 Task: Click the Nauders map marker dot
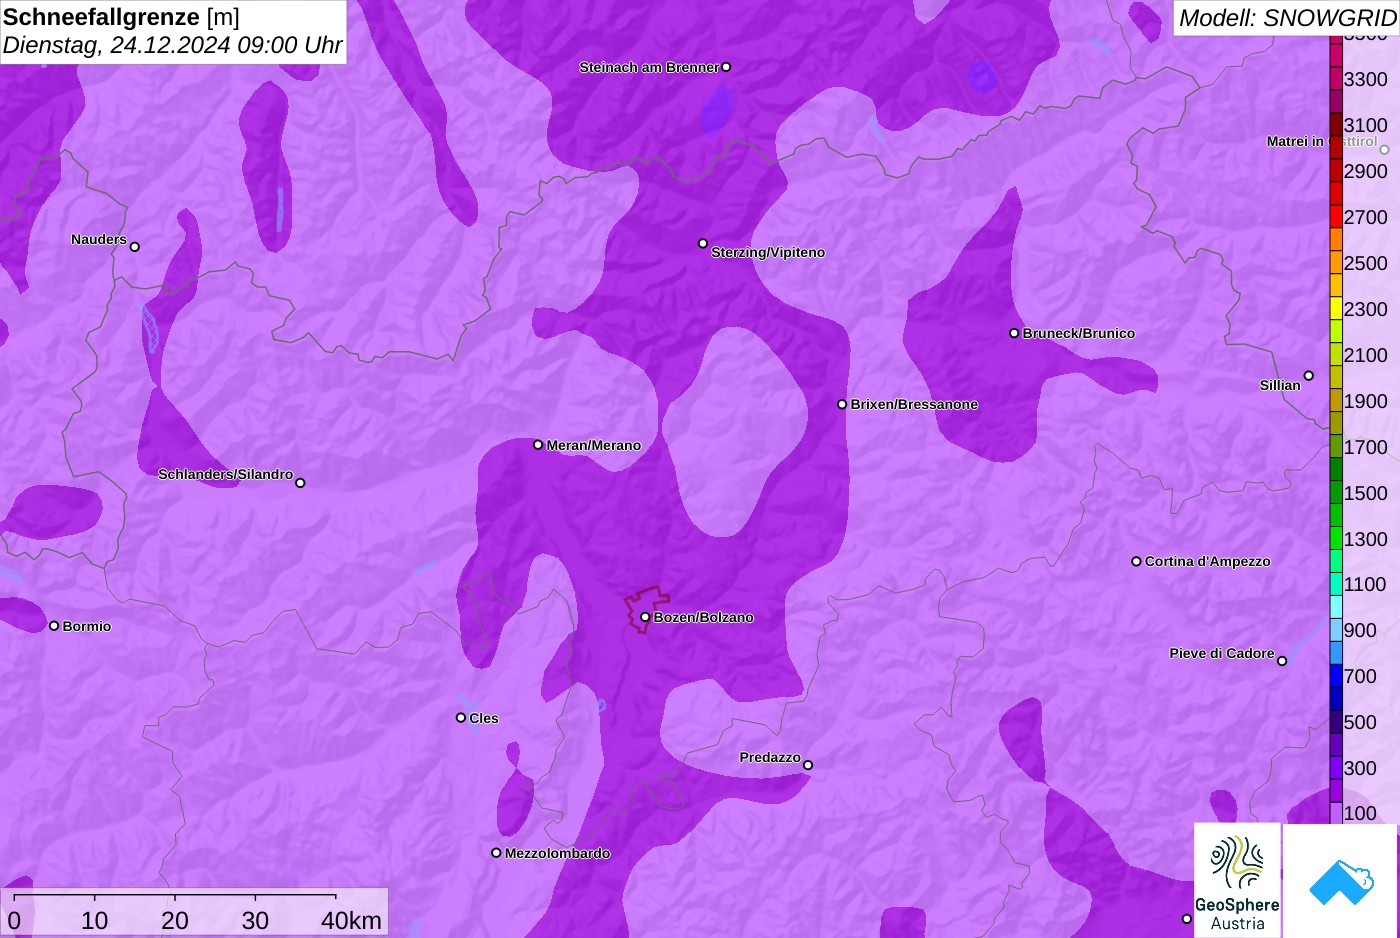tap(135, 246)
